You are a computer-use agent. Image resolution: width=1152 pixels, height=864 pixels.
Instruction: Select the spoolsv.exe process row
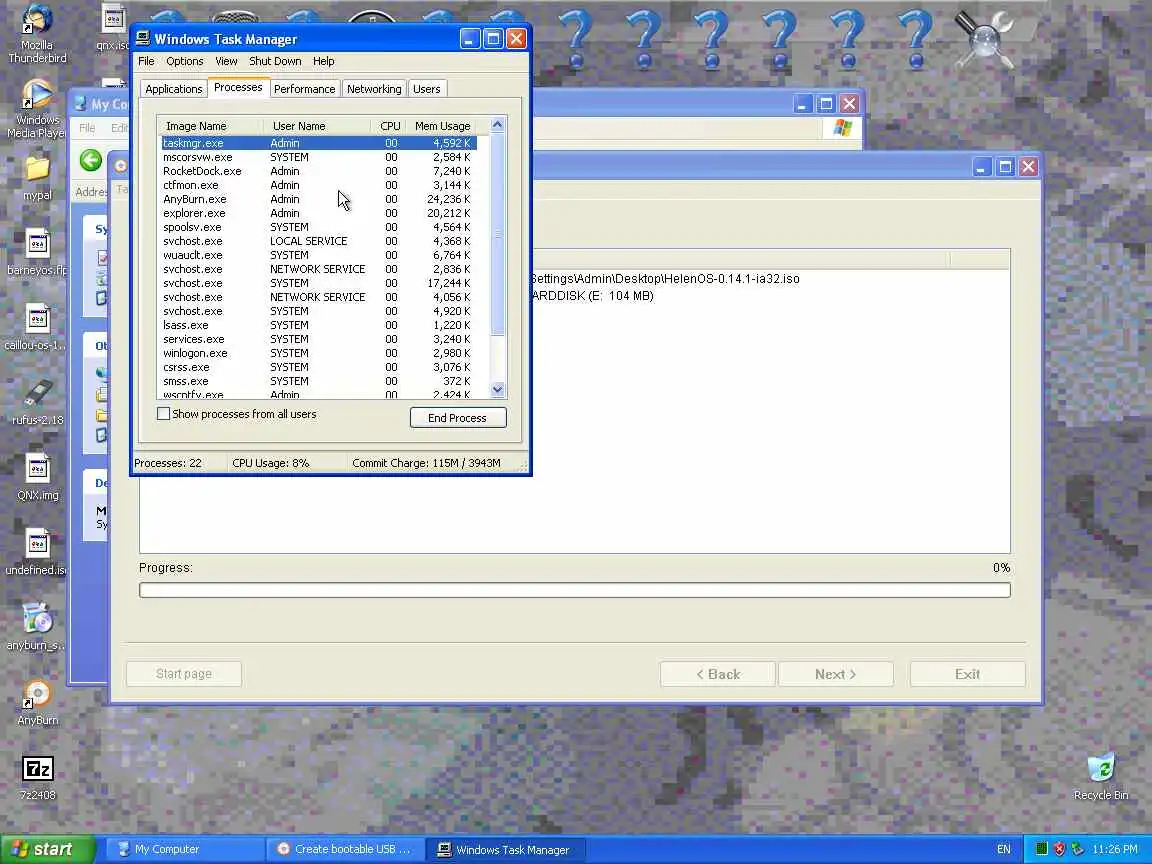(x=319, y=227)
